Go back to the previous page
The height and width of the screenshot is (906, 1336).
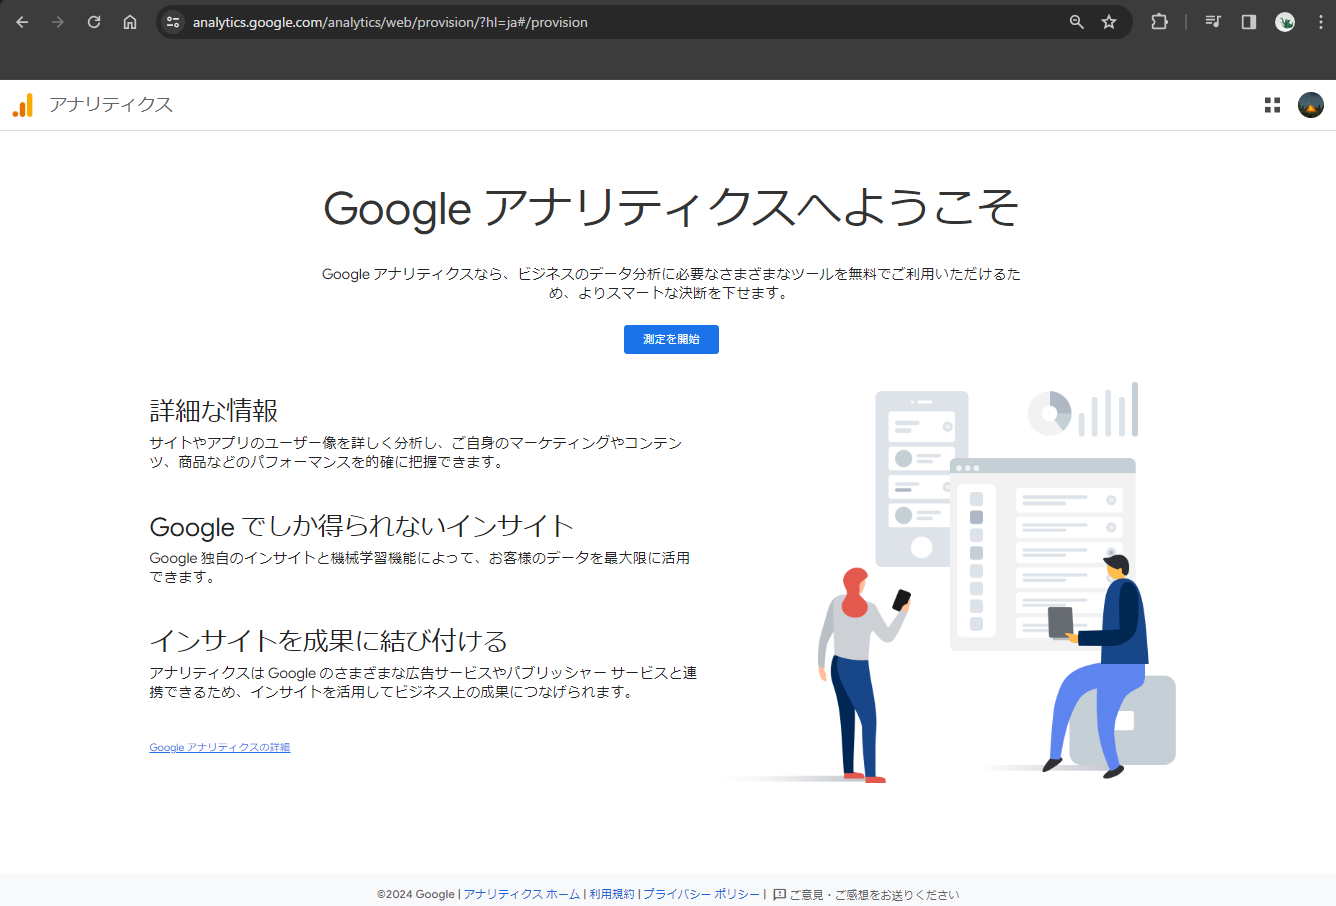[x=22, y=22]
